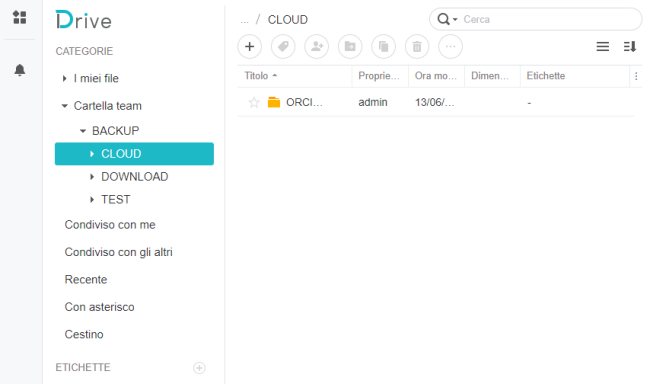The height and width of the screenshot is (384, 650).
Task: Click the copy files toolbar icon
Action: click(383, 46)
